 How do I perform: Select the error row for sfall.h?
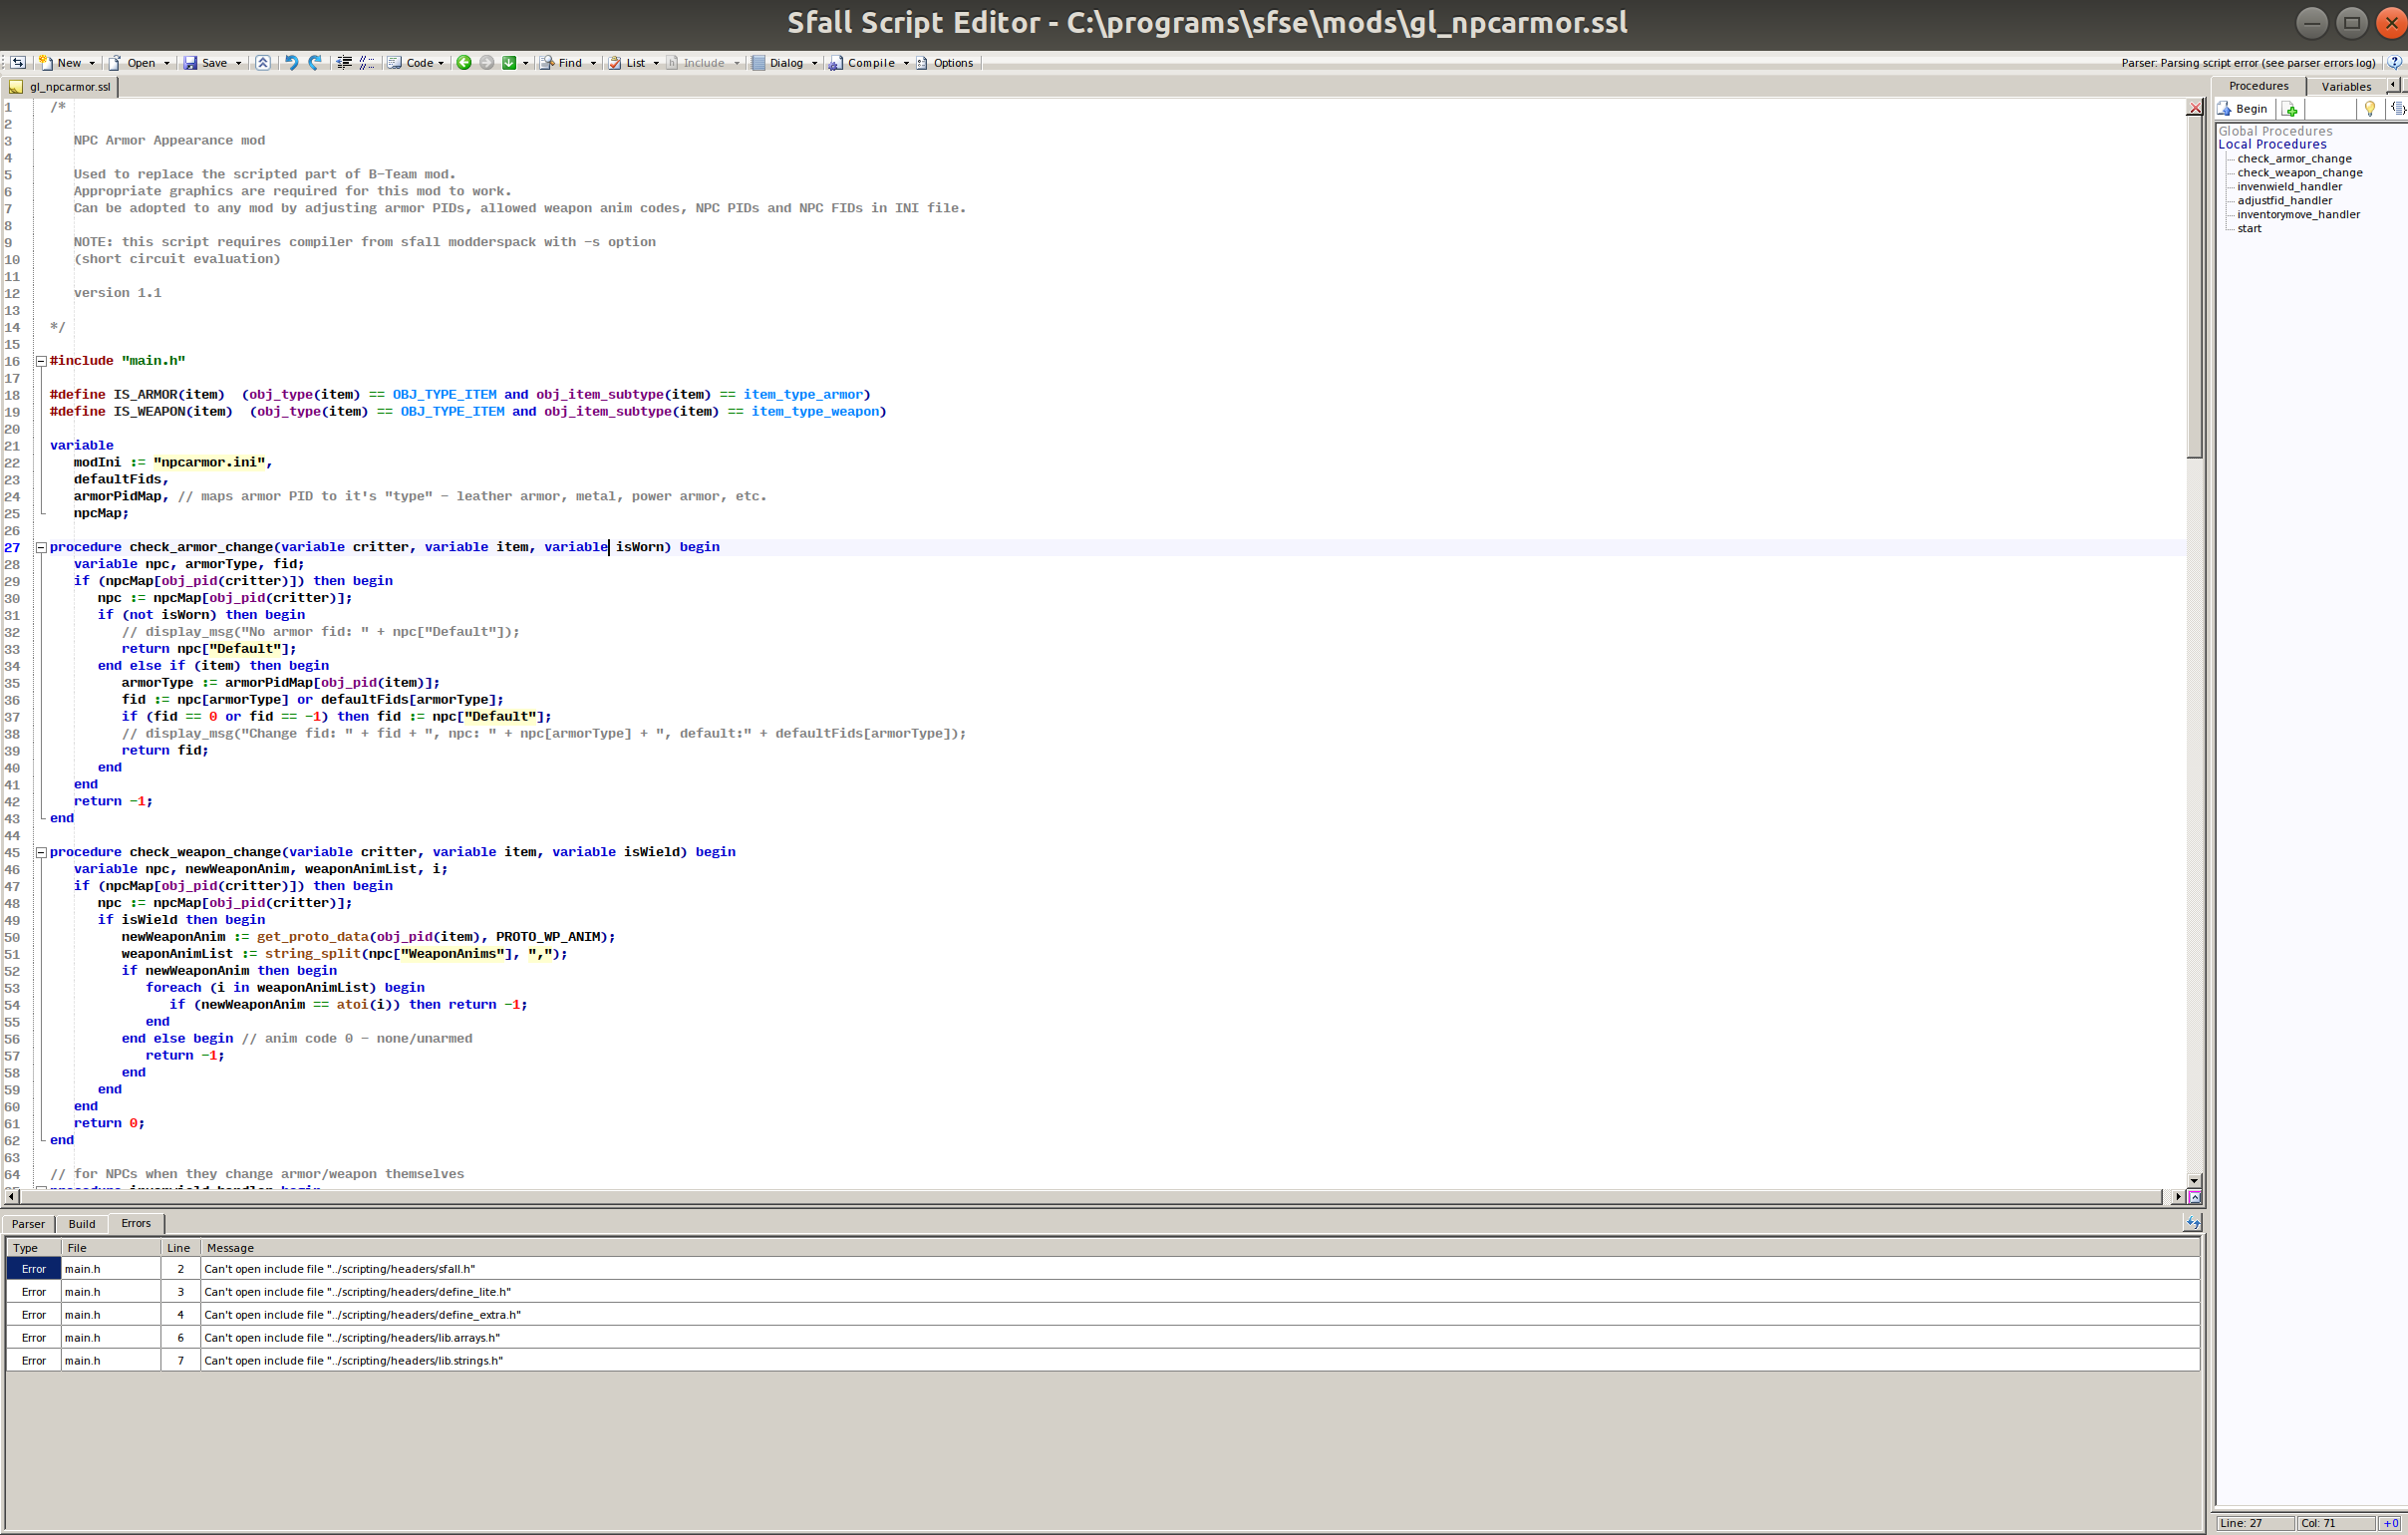(x=1102, y=1269)
